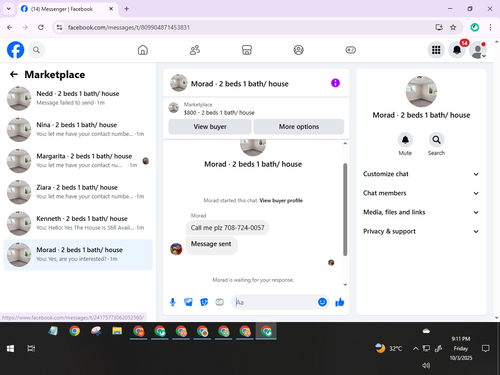The width and height of the screenshot is (500, 375).
Task: Click the browser back arrow
Action: point(10,27)
